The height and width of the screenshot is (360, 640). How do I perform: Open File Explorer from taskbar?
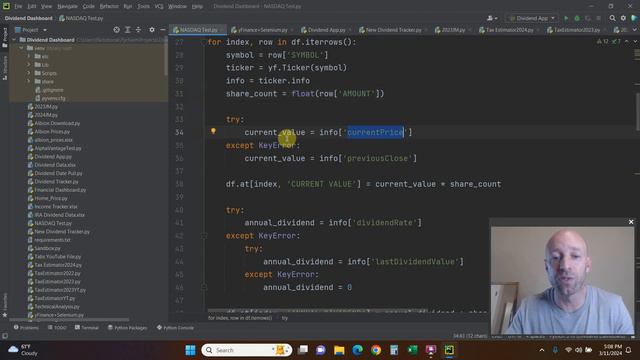339,350
